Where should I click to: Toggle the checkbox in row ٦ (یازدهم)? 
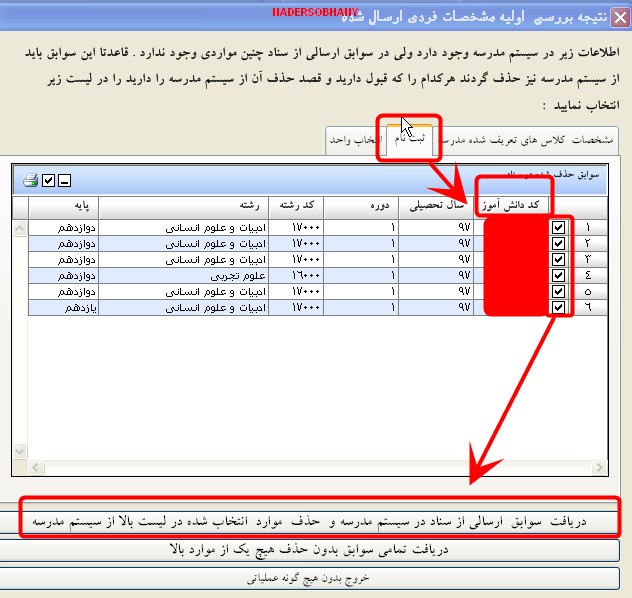(558, 307)
